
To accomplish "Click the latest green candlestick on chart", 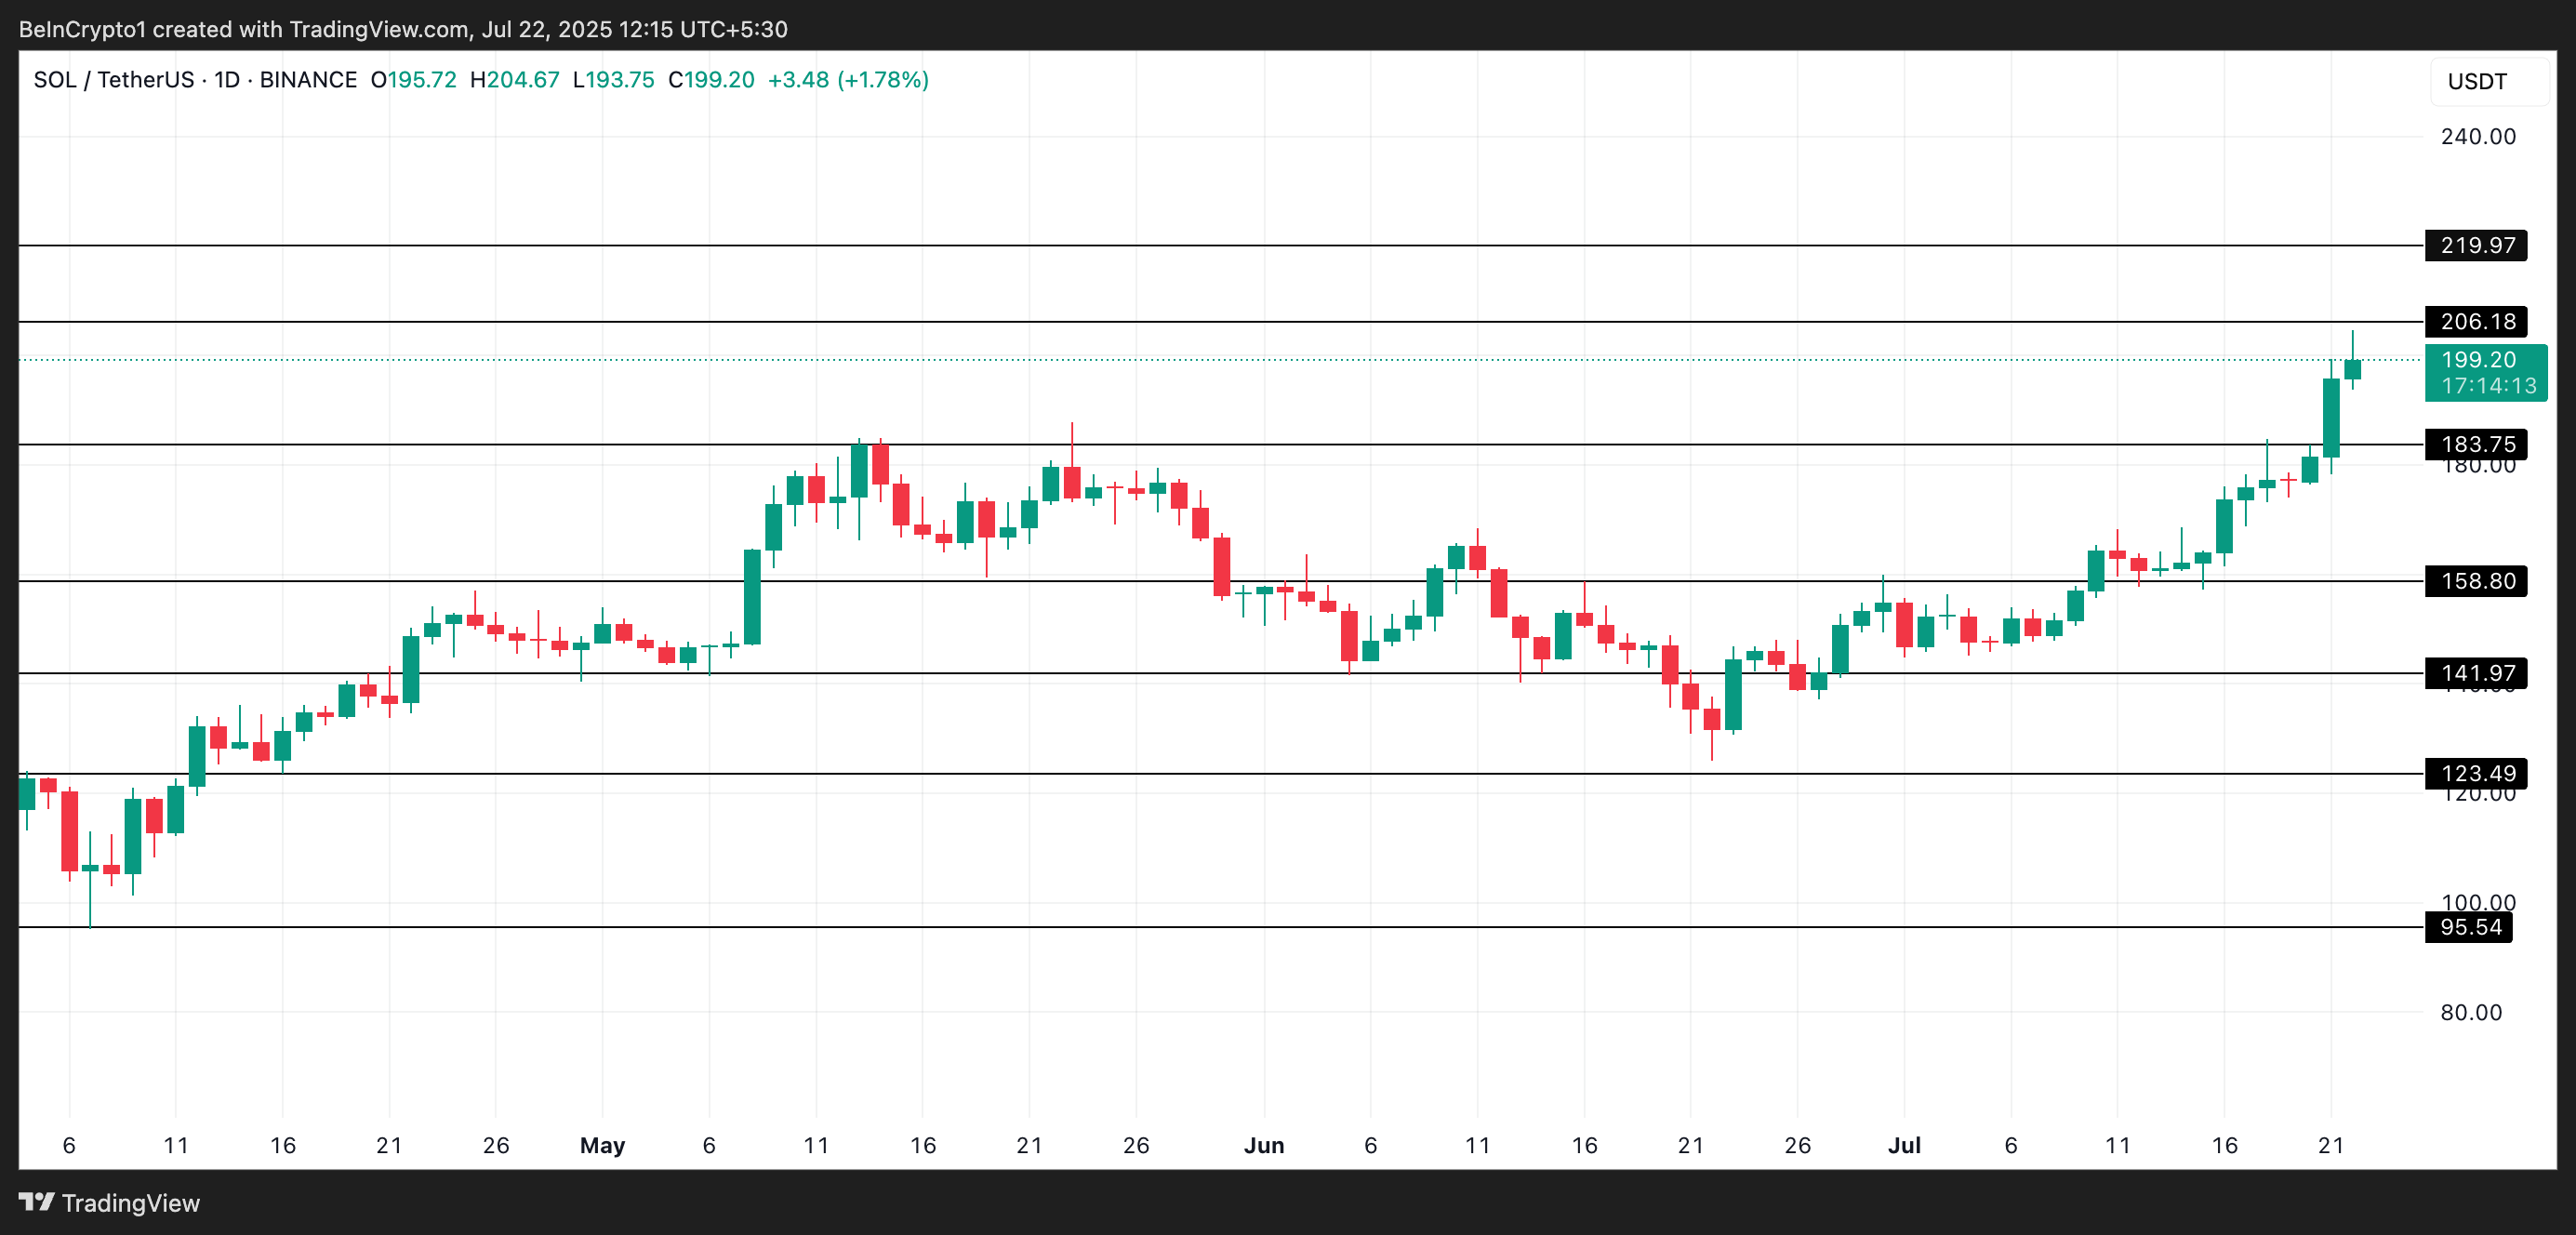I will tap(2352, 369).
